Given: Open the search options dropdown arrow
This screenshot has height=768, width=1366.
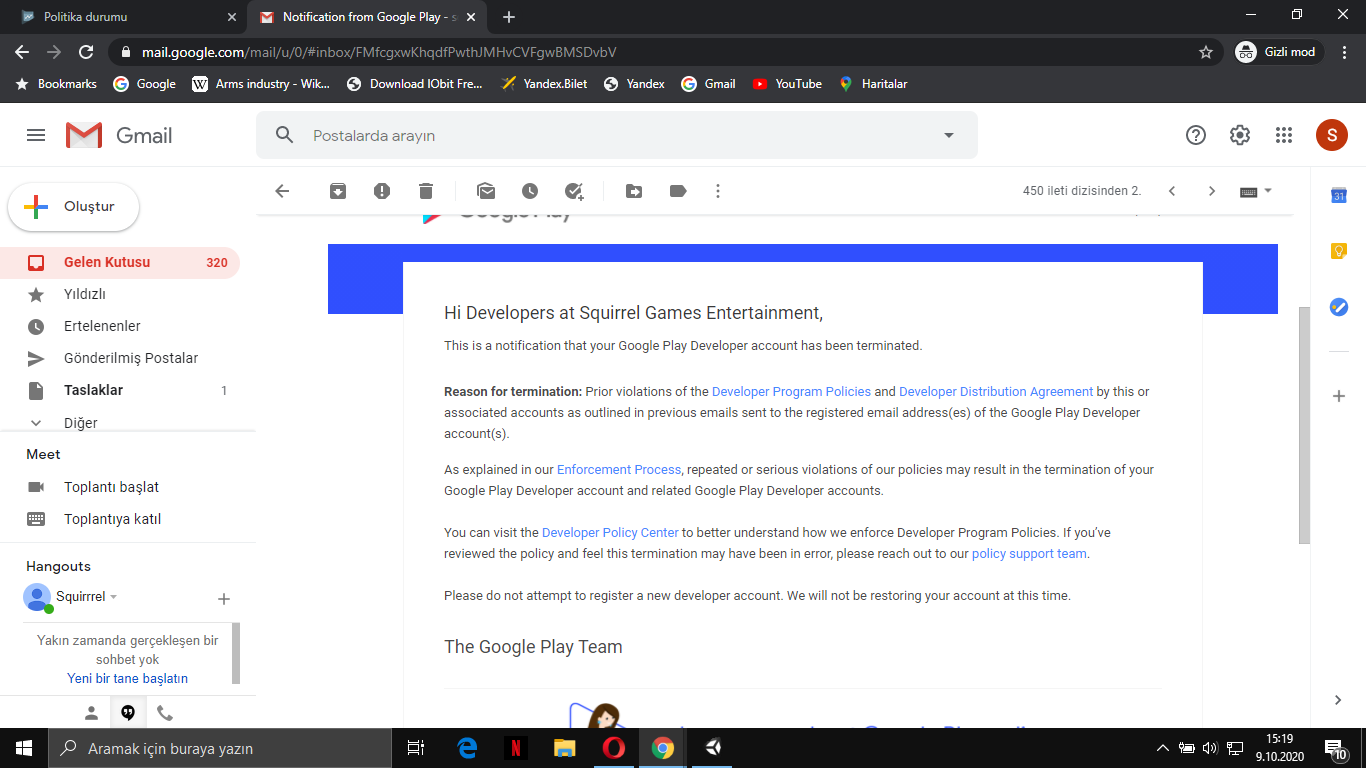Looking at the screenshot, I should 949,135.
